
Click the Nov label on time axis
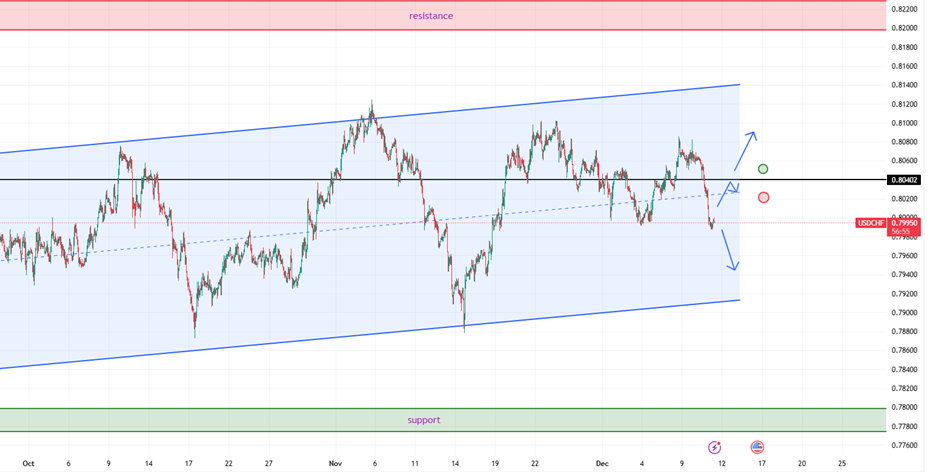point(335,463)
